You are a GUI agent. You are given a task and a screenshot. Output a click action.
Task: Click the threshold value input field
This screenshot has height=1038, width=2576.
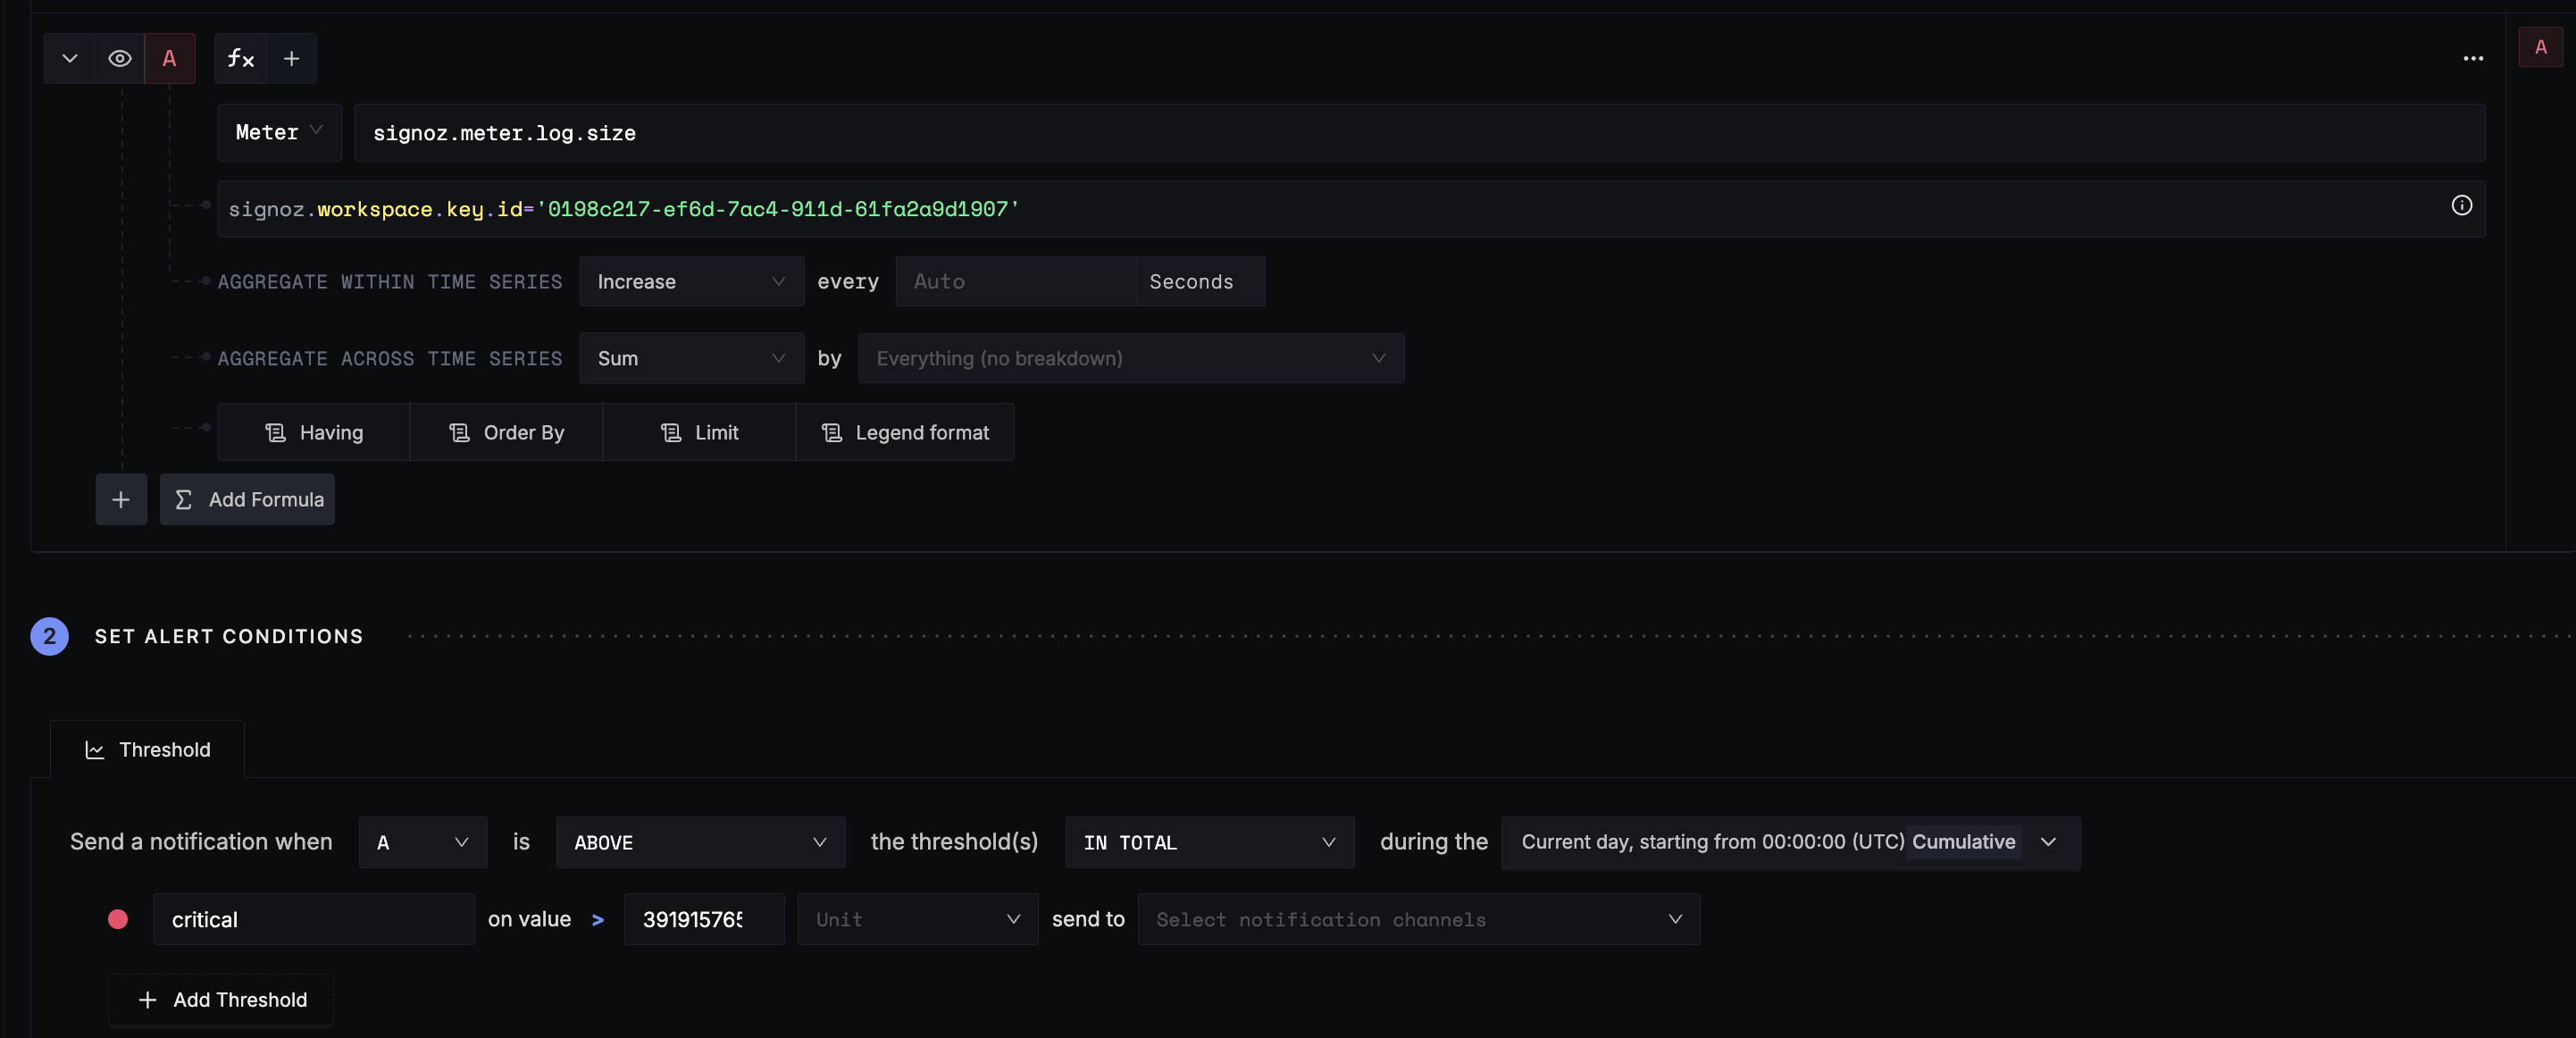[702, 919]
